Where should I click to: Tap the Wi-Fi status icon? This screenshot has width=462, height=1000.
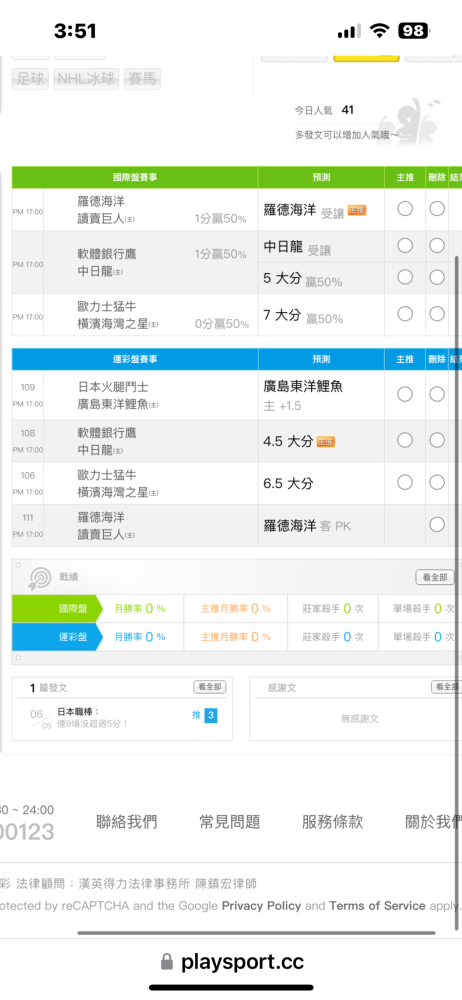[380, 31]
